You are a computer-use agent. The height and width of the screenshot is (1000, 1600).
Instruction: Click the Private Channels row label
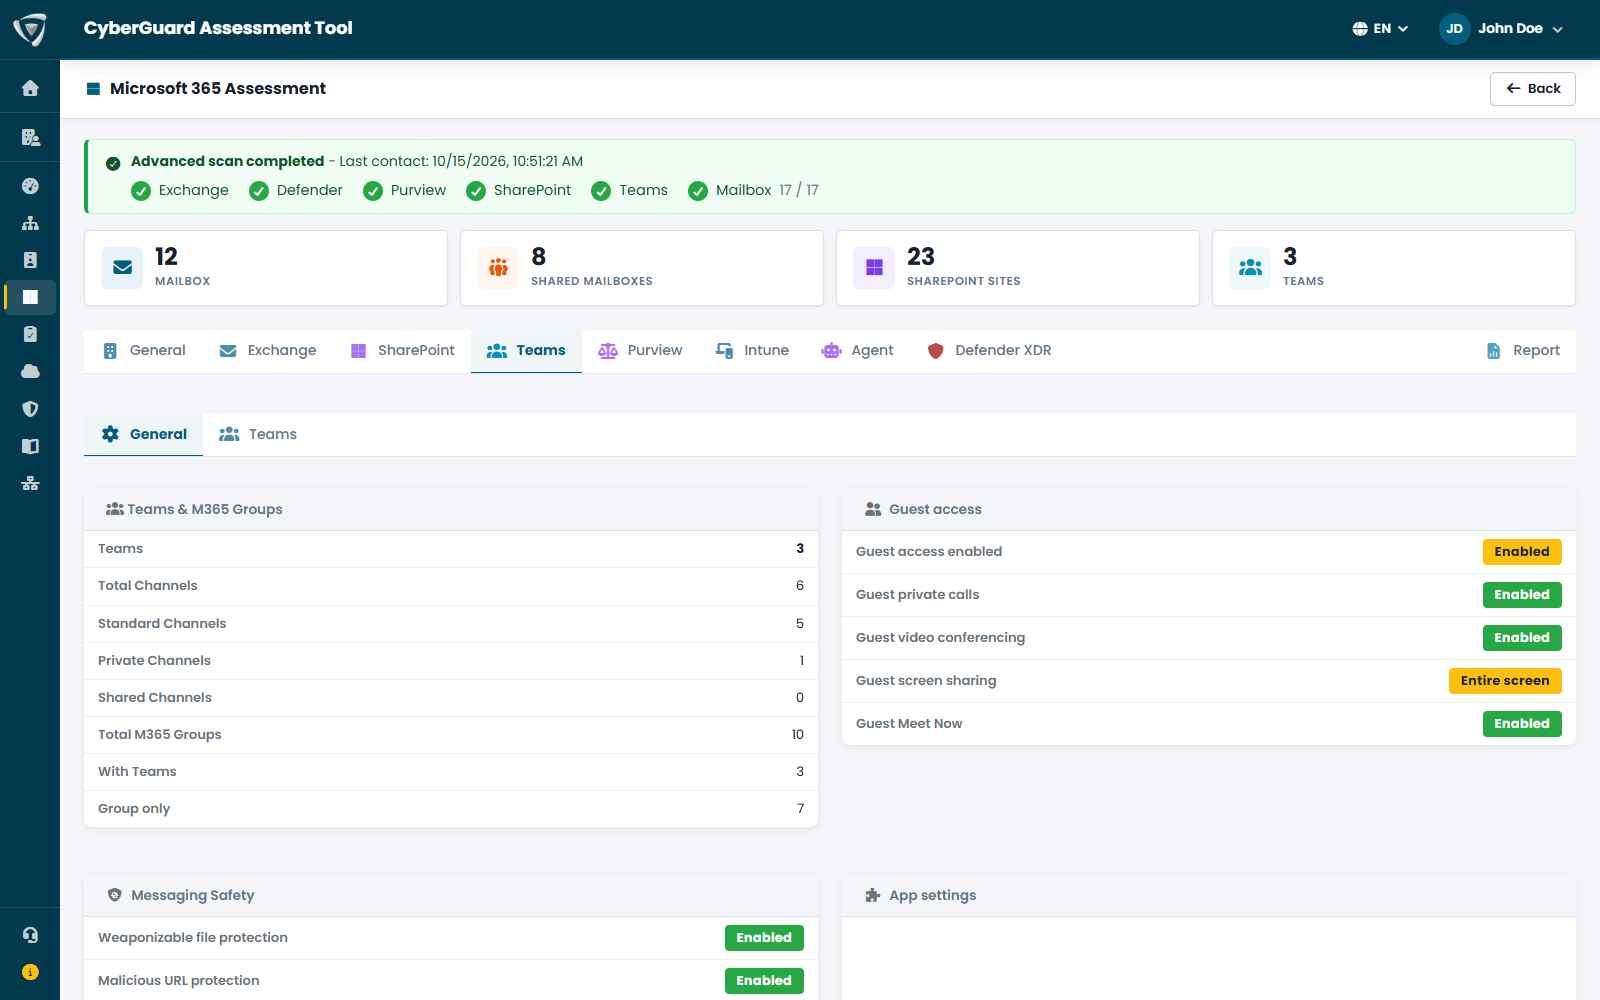[154, 661]
